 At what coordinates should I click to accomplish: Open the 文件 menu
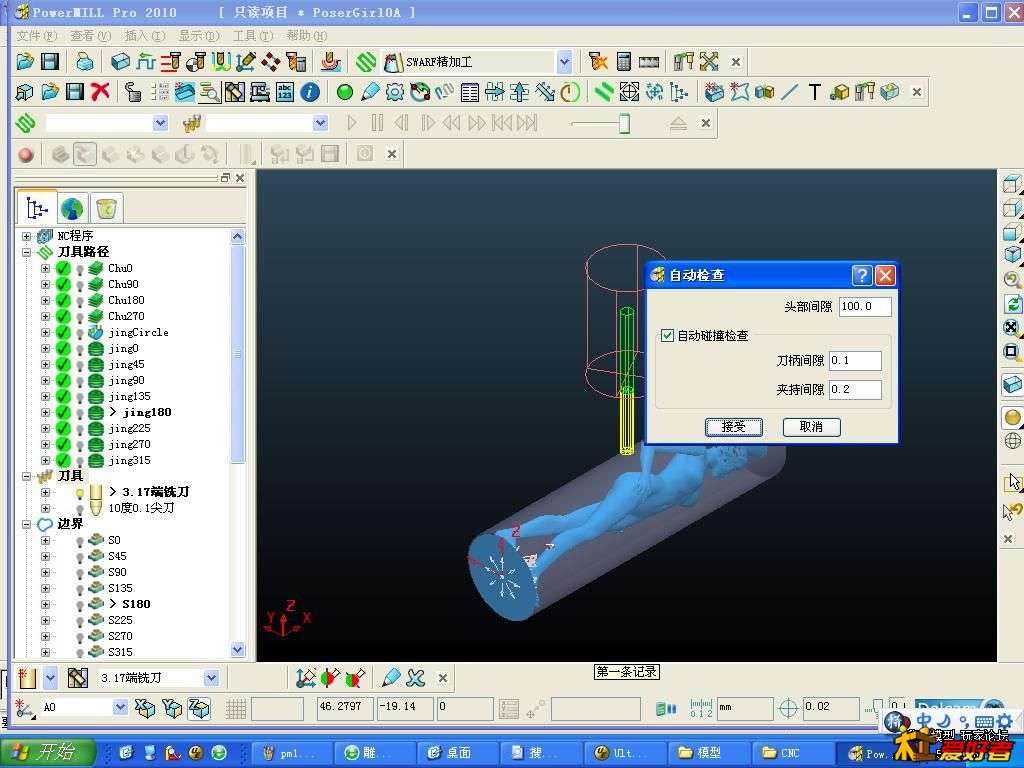coord(37,35)
